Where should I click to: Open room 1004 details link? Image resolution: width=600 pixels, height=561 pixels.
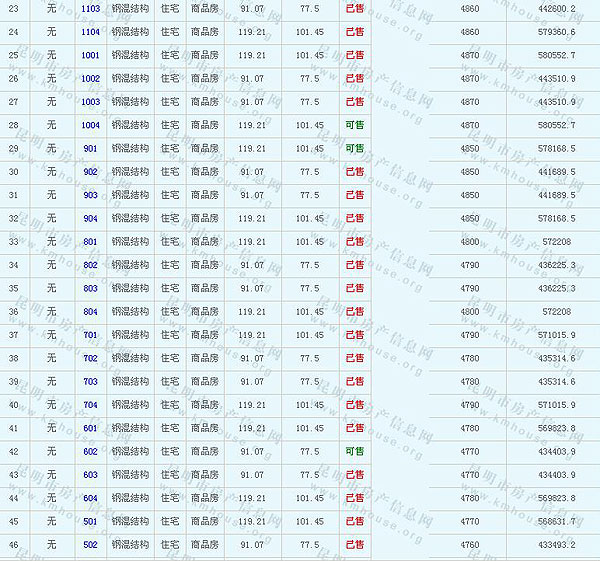pos(90,125)
